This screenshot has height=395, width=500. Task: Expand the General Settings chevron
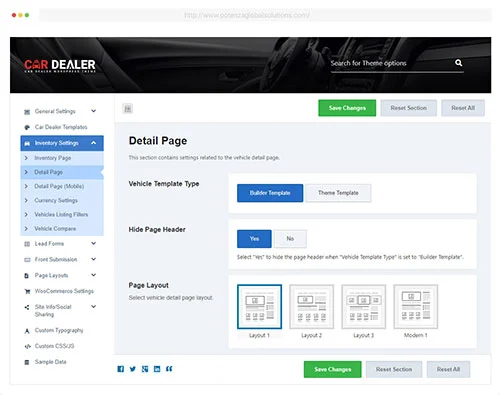coord(94,111)
